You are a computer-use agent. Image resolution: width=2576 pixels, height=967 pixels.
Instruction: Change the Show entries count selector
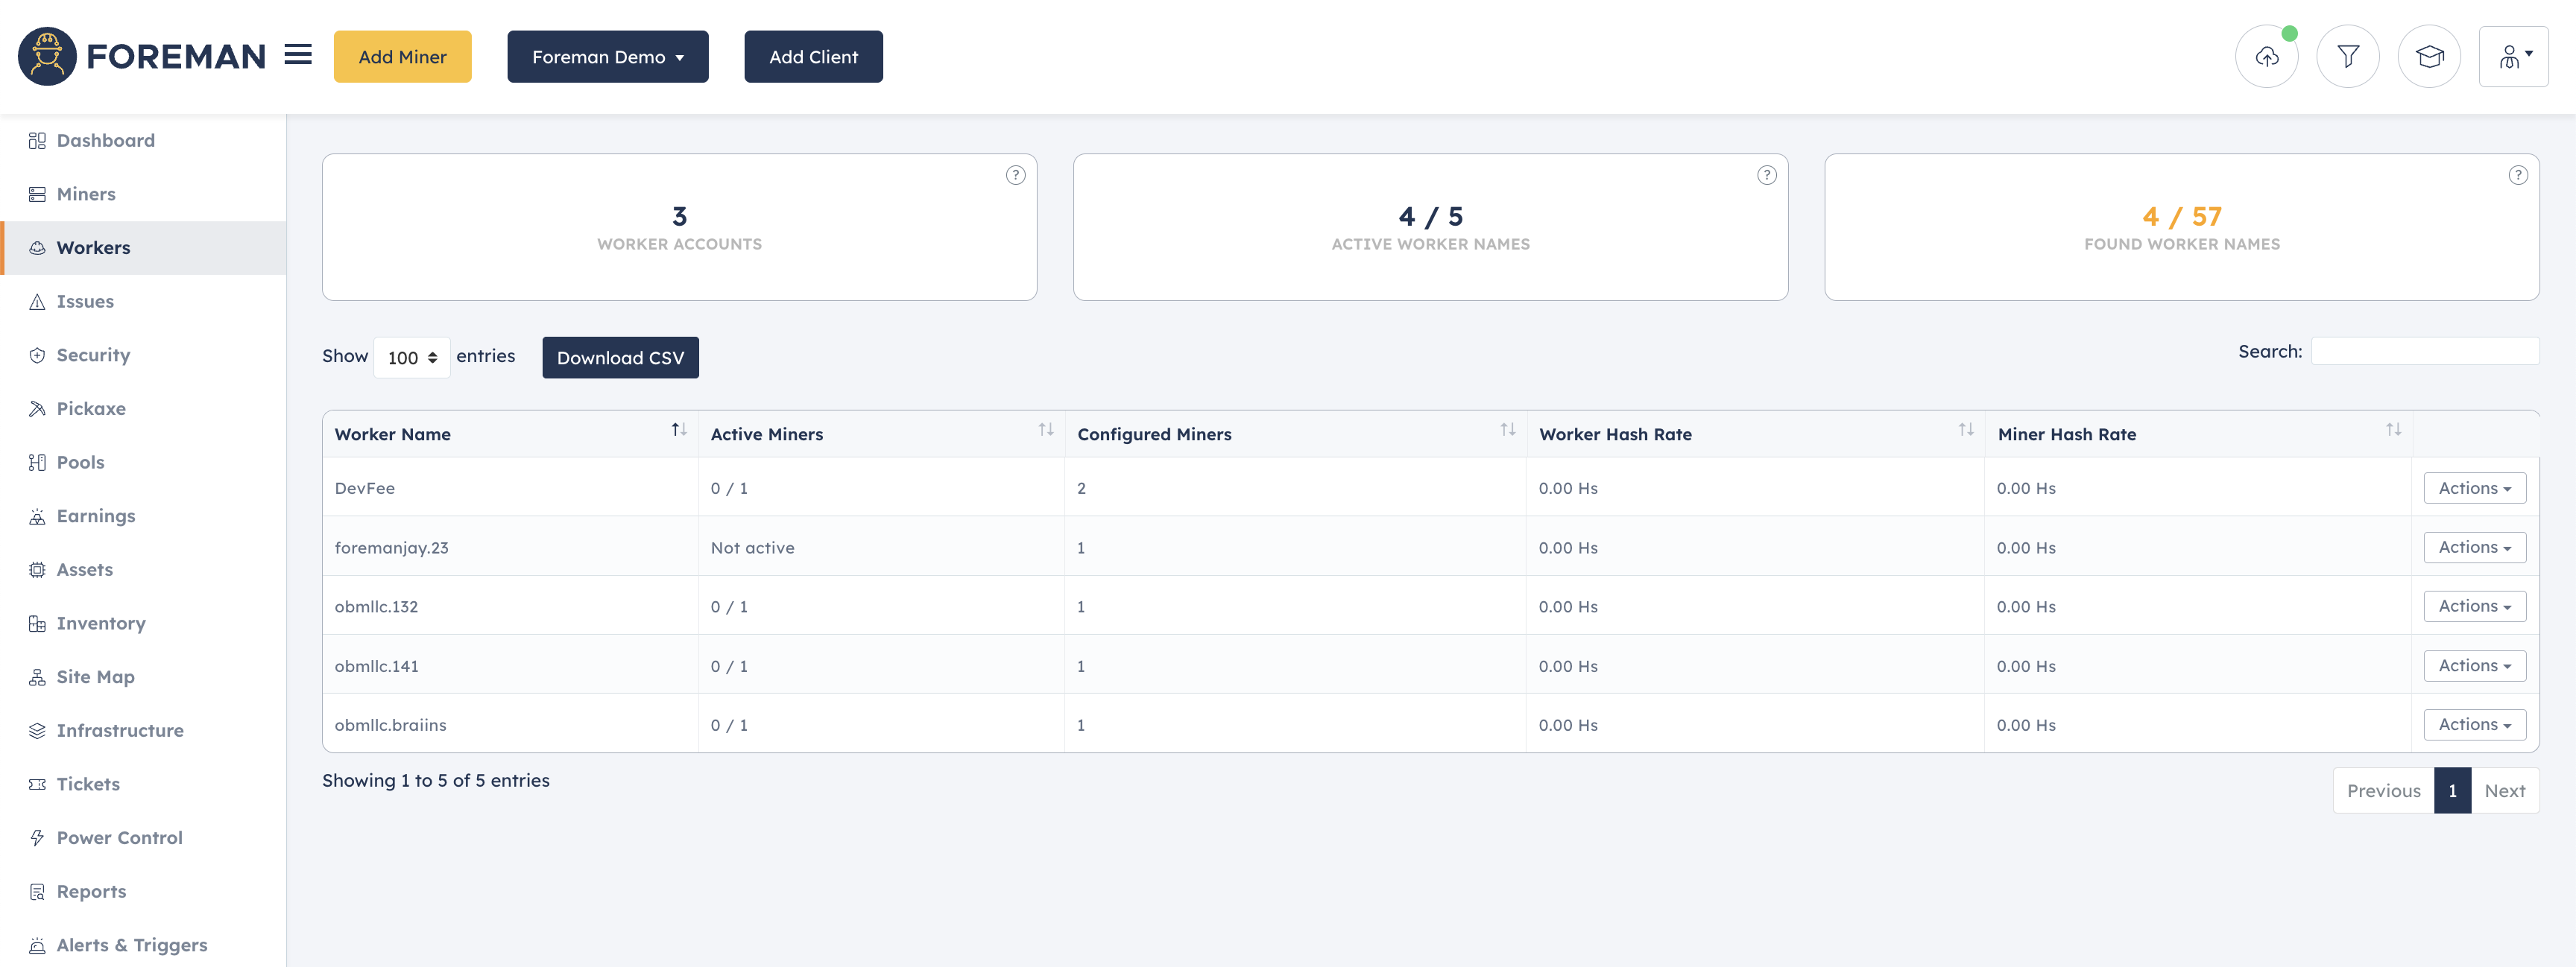(x=411, y=358)
